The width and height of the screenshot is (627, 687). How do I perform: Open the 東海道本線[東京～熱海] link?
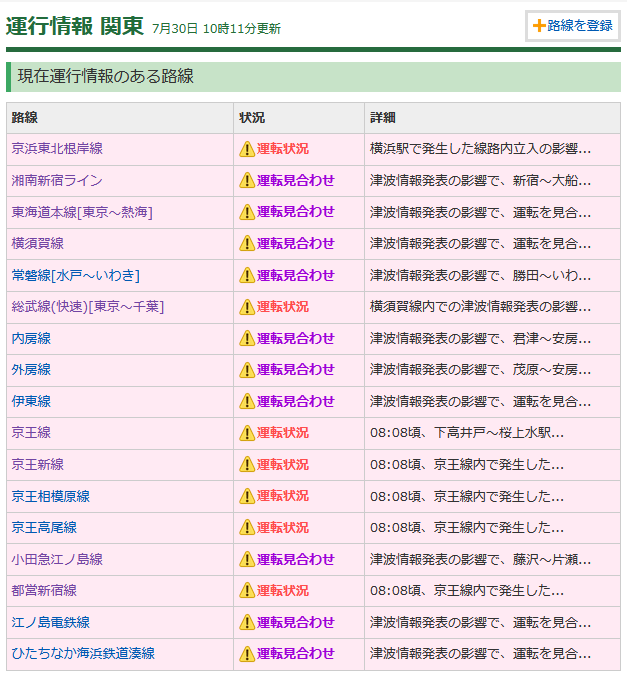click(82, 212)
